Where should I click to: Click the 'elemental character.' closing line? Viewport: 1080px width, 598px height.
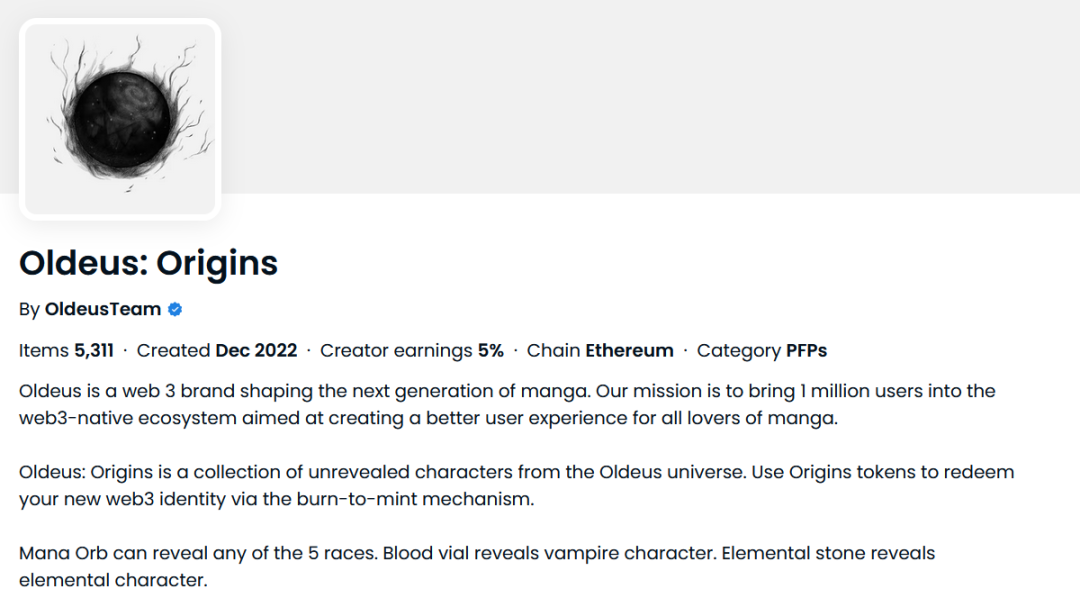click(112, 580)
